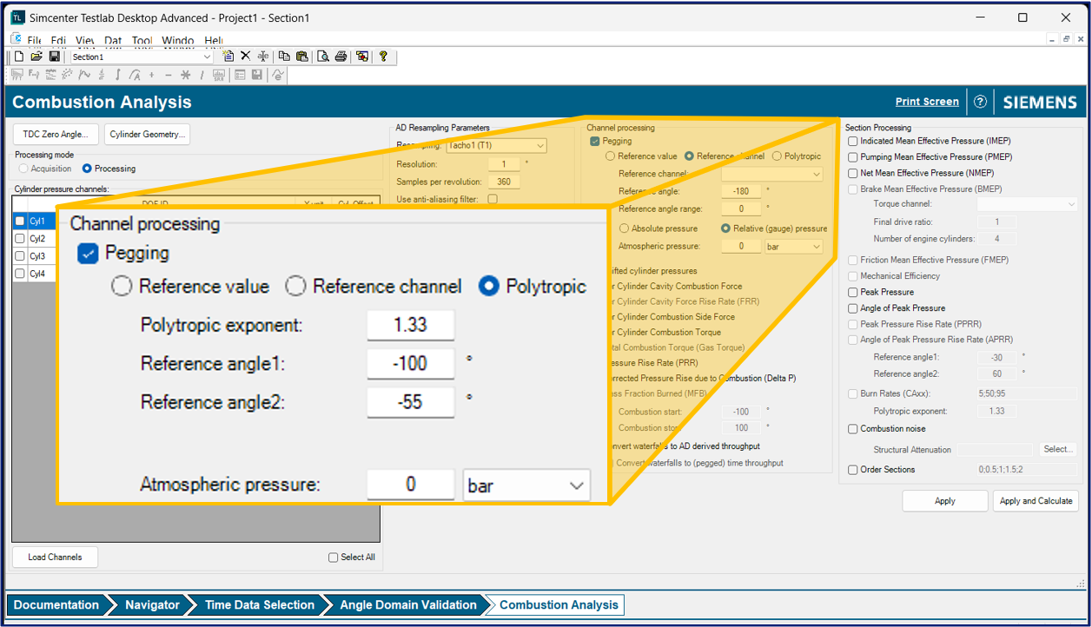Enable the Combustion noise checkbox

852,429
